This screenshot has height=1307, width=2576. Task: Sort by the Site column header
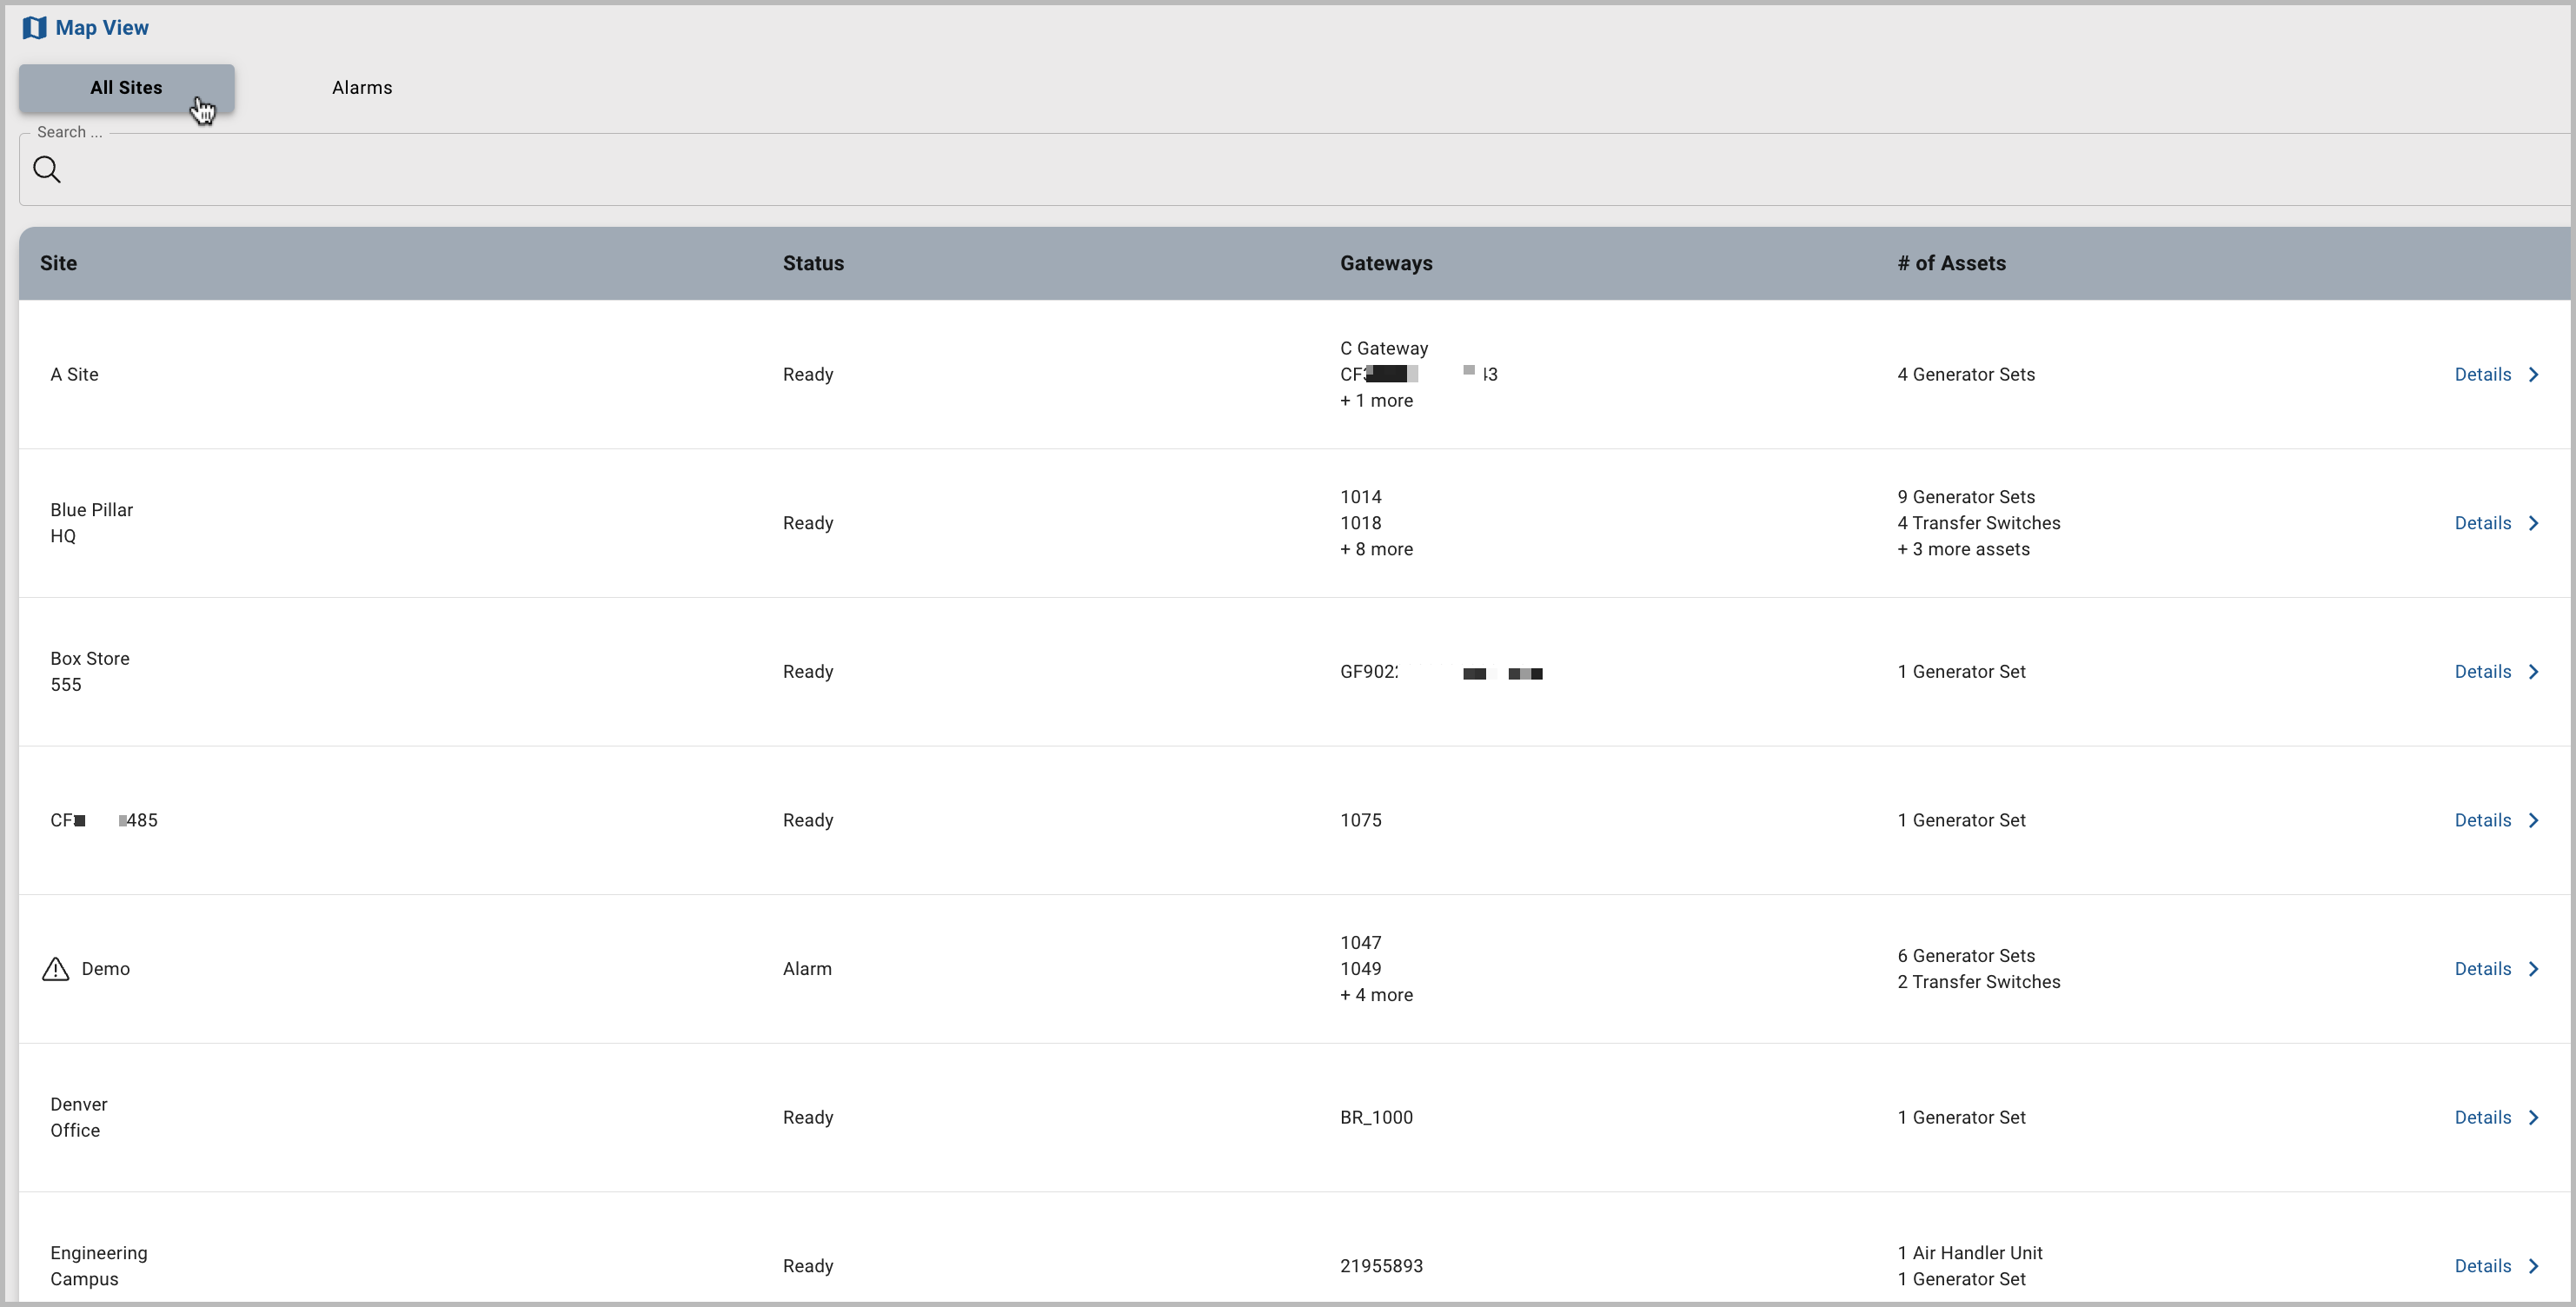click(x=58, y=262)
